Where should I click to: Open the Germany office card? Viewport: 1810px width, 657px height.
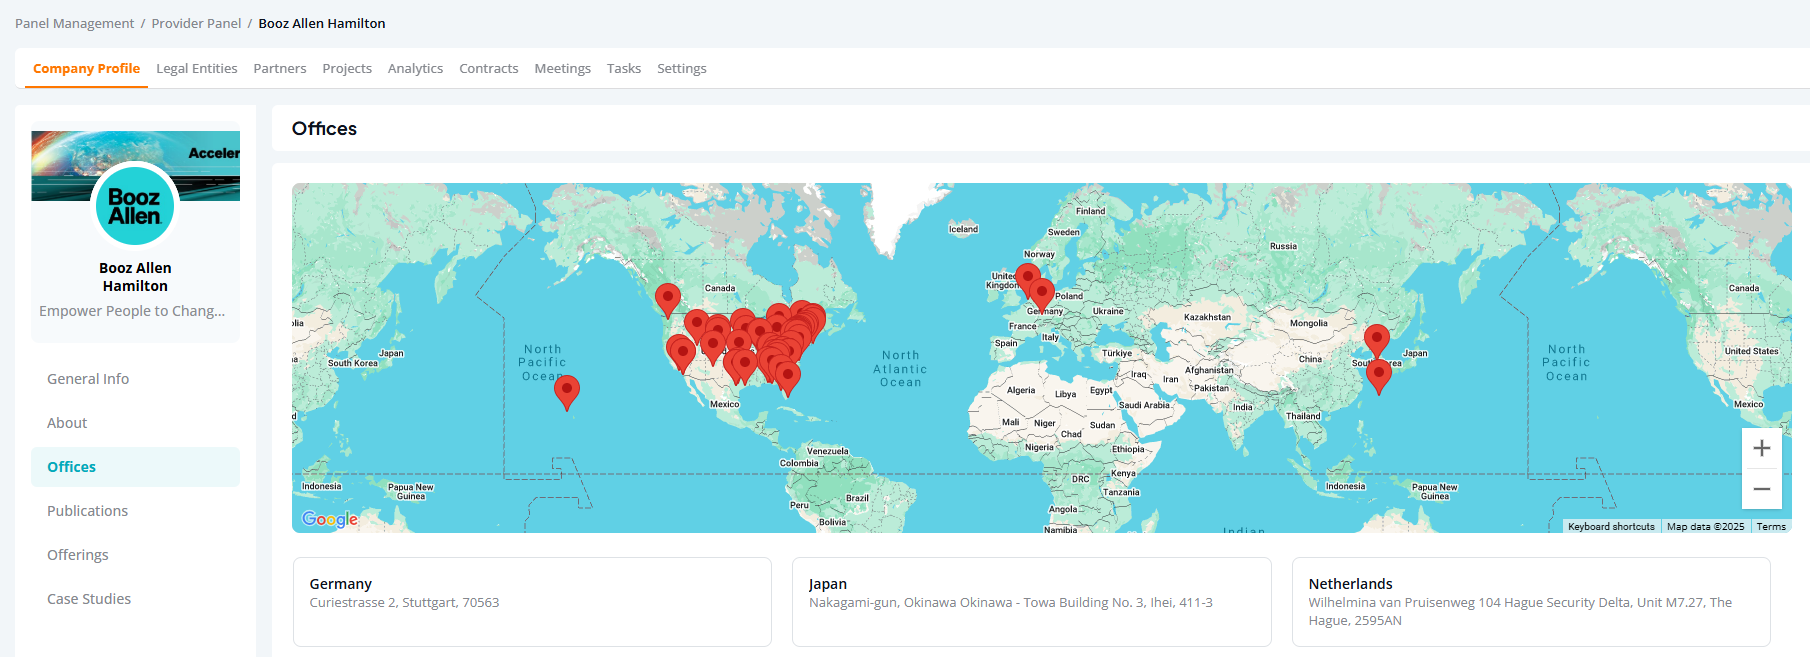(x=532, y=602)
